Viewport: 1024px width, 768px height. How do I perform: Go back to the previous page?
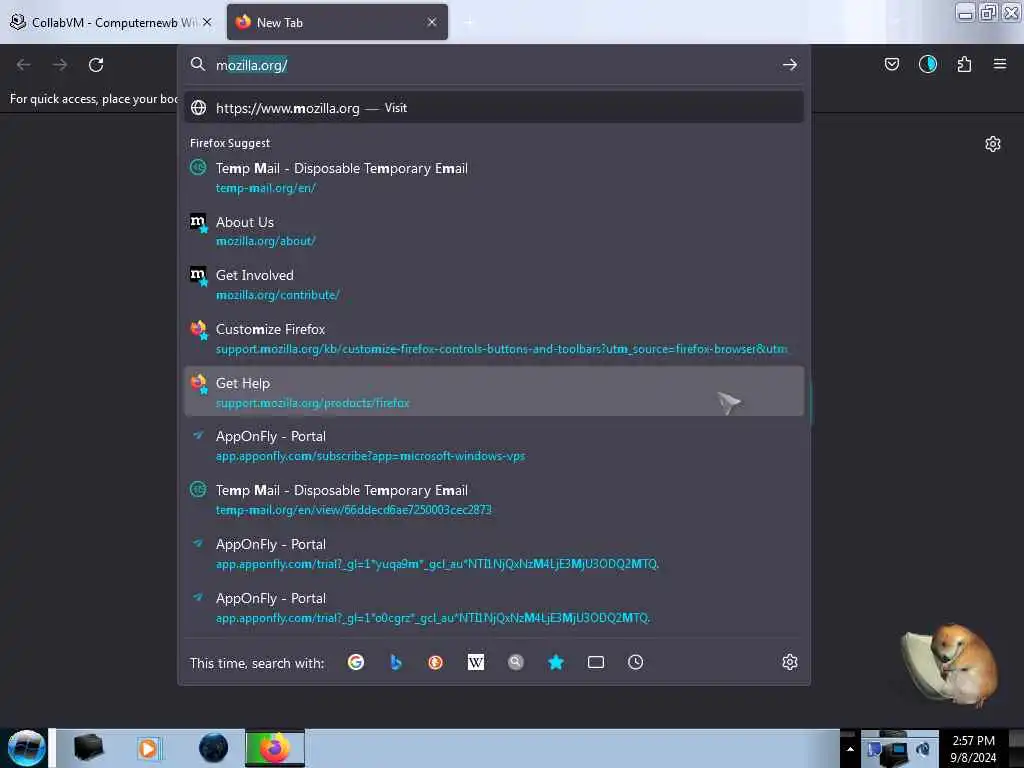pyautogui.click(x=24, y=65)
